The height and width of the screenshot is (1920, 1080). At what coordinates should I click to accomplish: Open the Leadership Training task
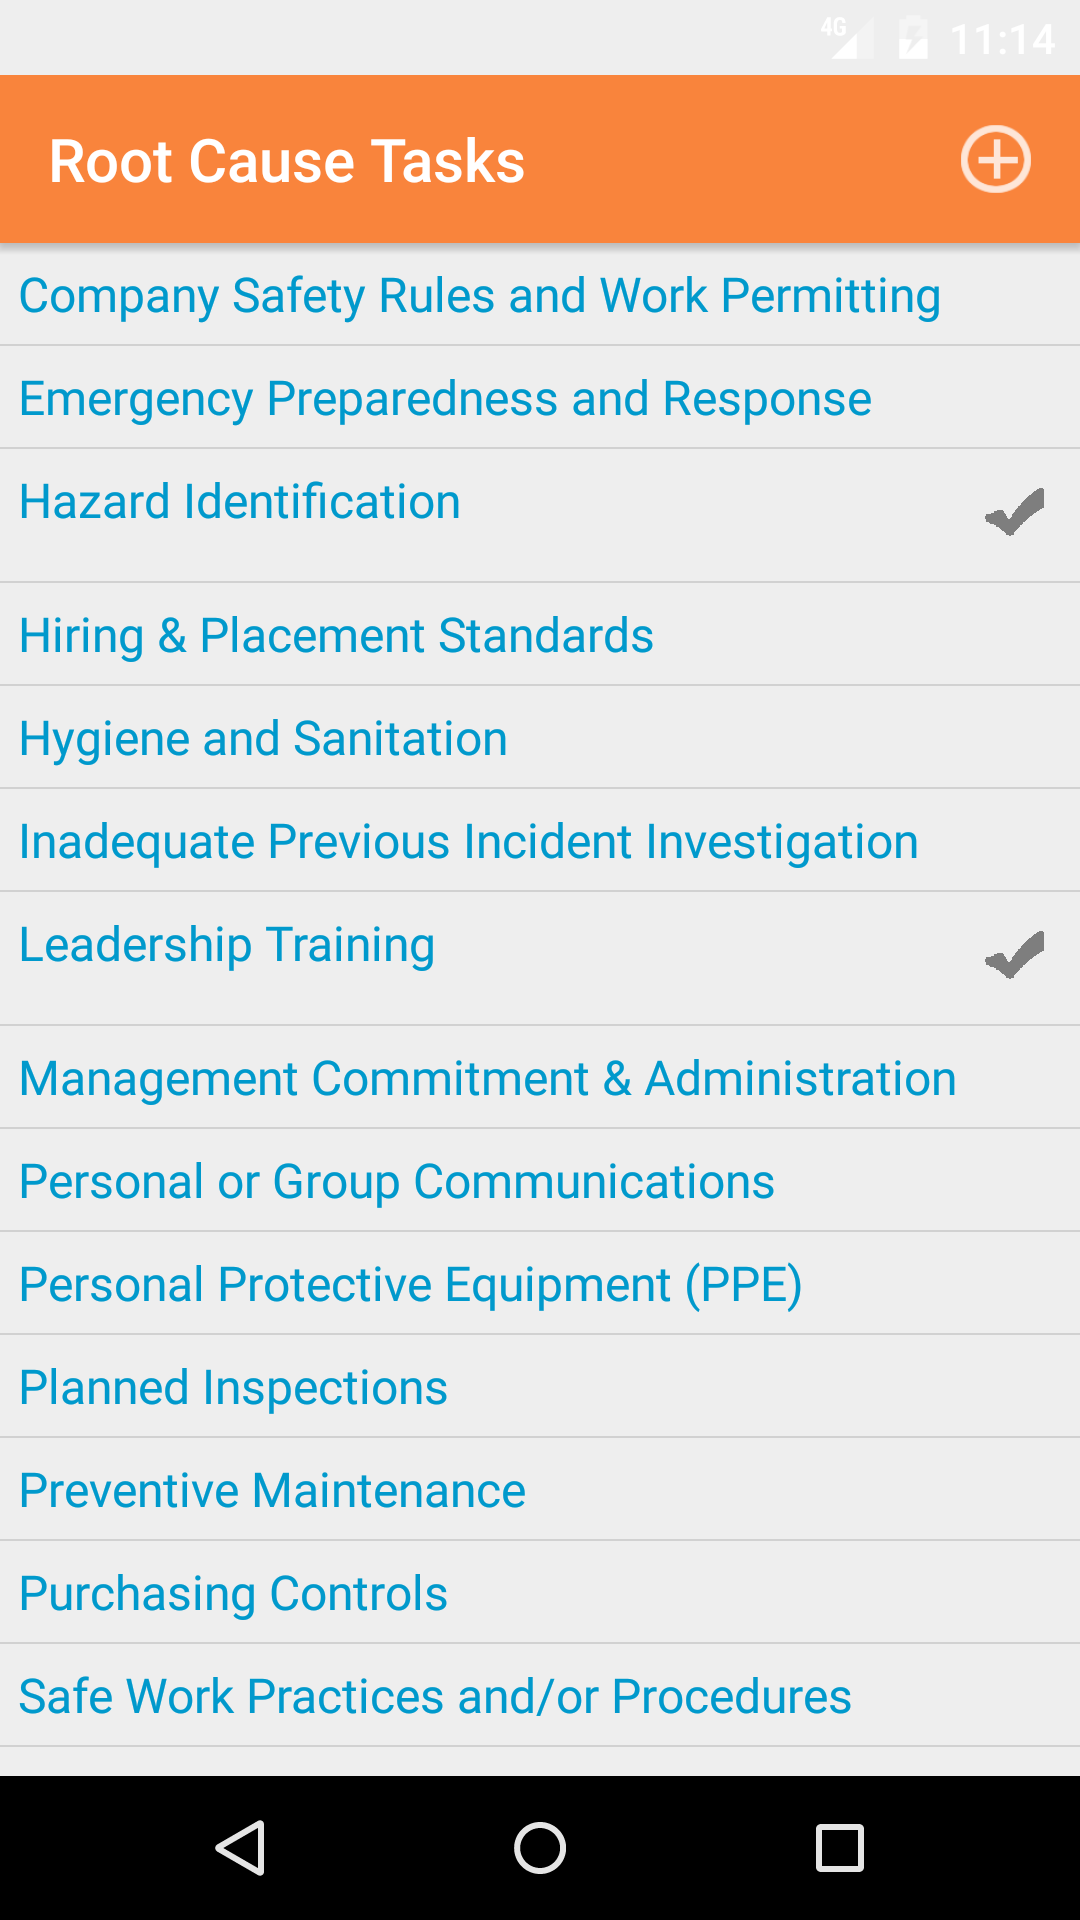point(227,945)
